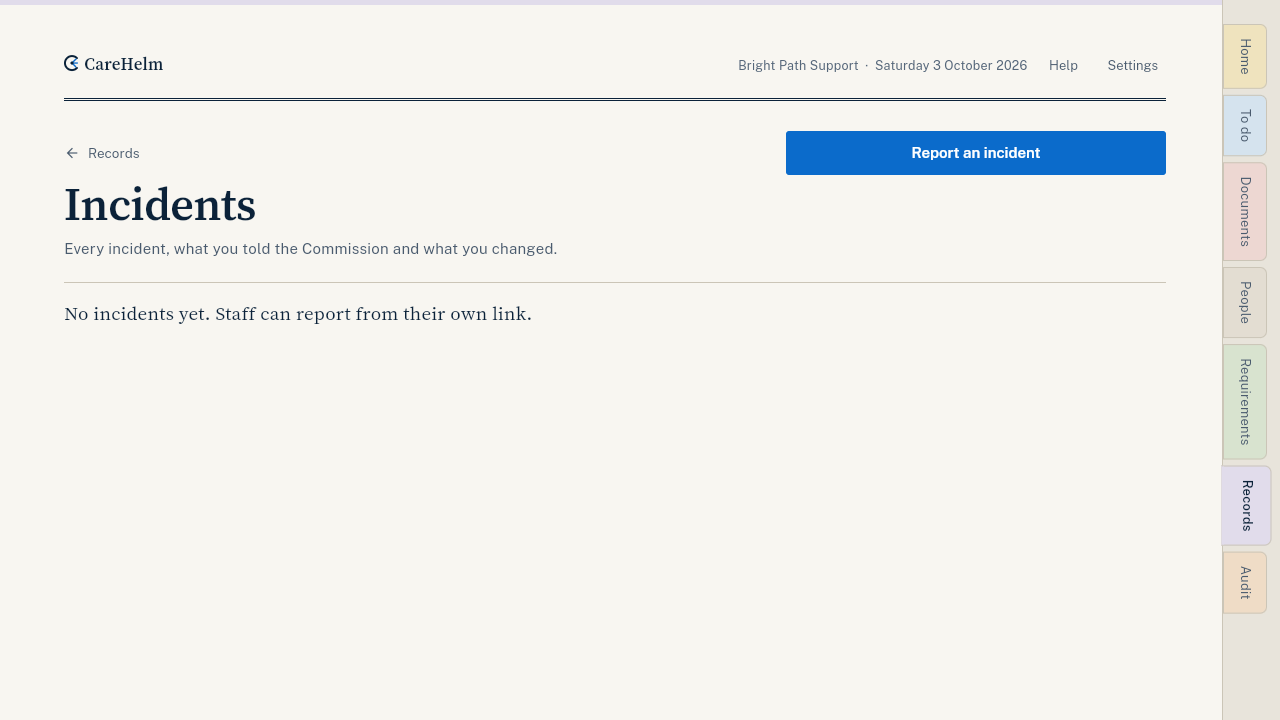Open the Help page
The width and height of the screenshot is (1280, 720).
[1063, 65]
